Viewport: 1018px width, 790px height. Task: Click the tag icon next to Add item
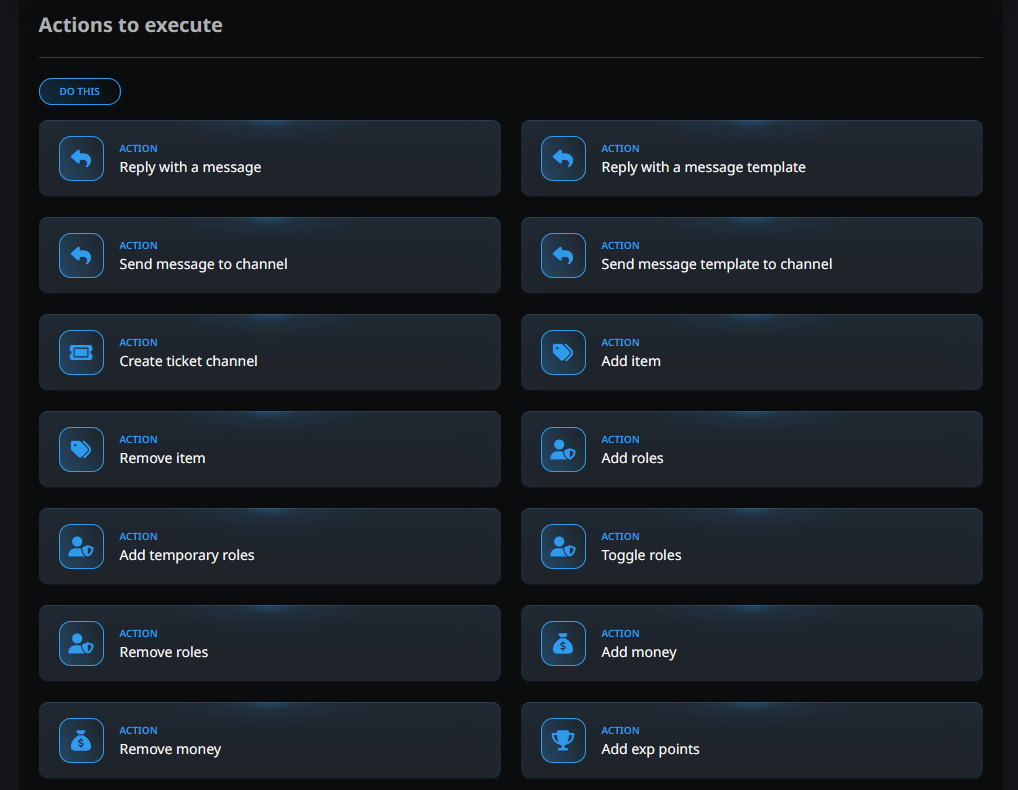point(563,352)
